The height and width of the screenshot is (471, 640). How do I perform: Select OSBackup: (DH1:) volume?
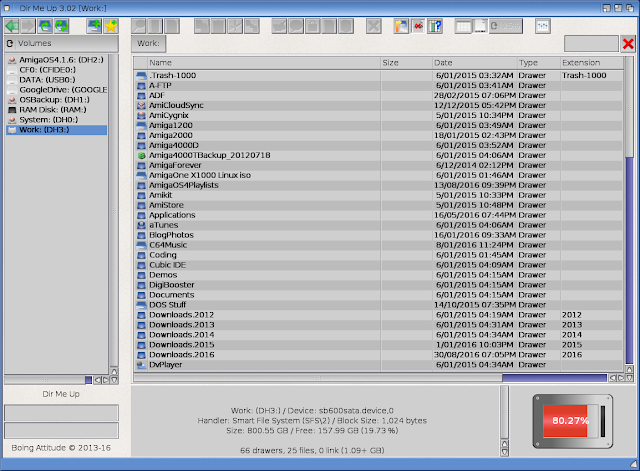tap(57, 100)
